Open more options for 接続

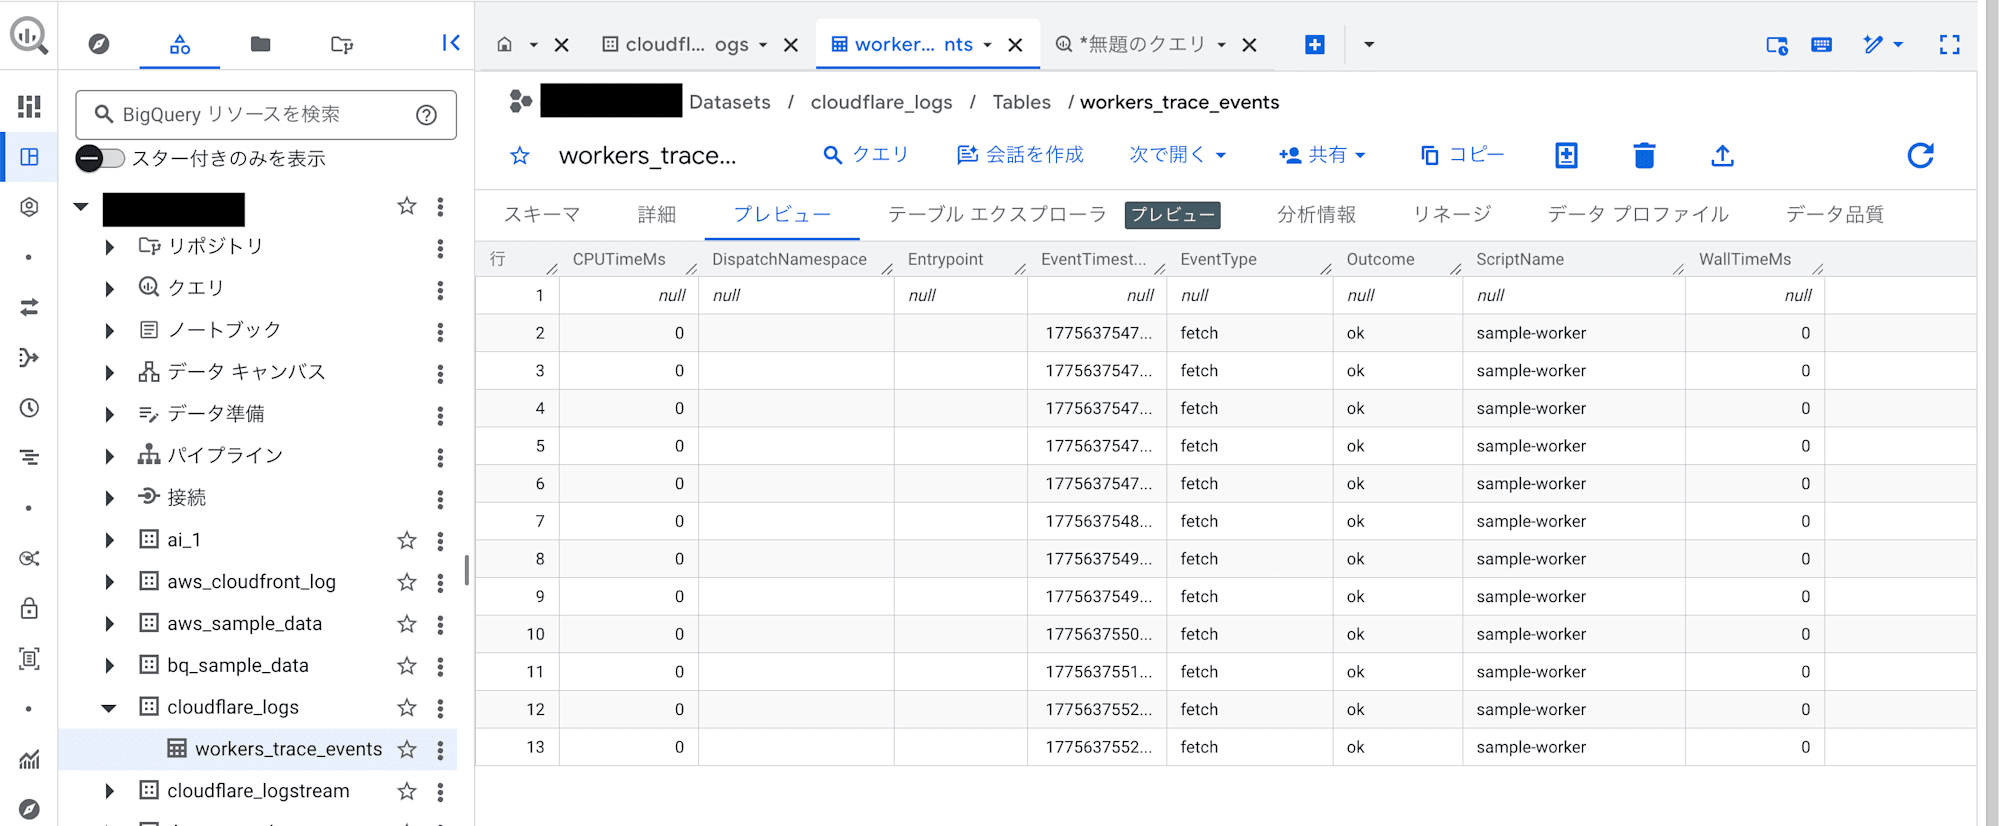440,499
